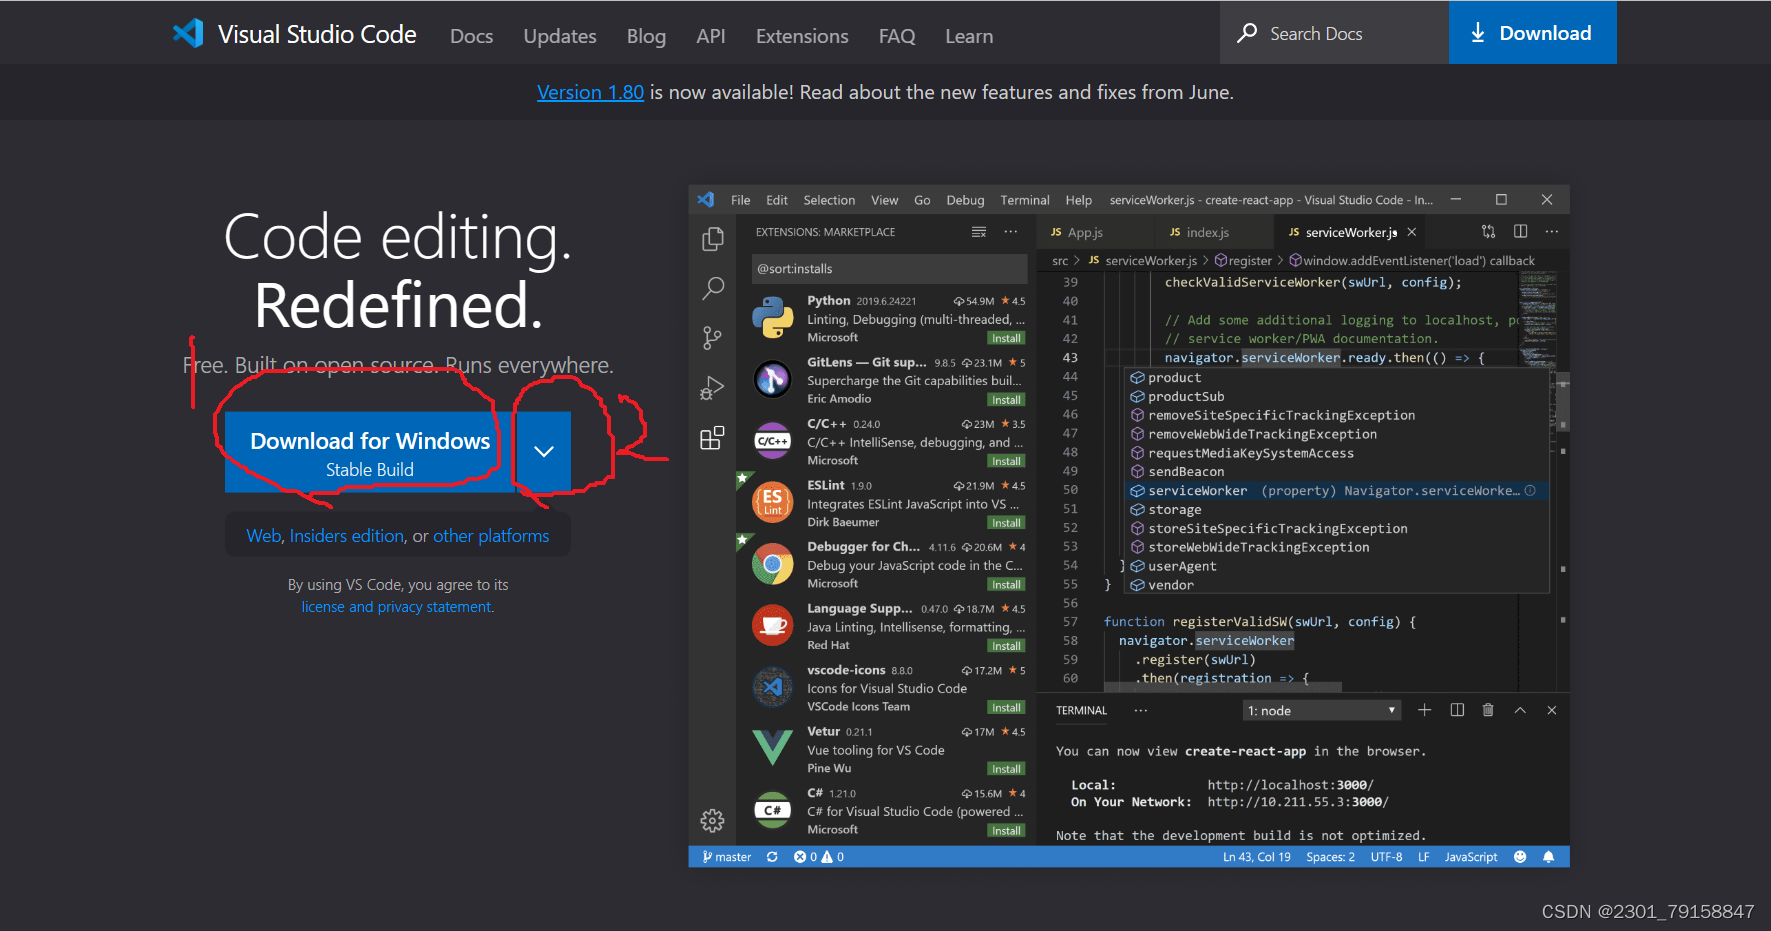The height and width of the screenshot is (931, 1771).
Task: Maximize terminal panel with the up chevron
Action: 1520,710
